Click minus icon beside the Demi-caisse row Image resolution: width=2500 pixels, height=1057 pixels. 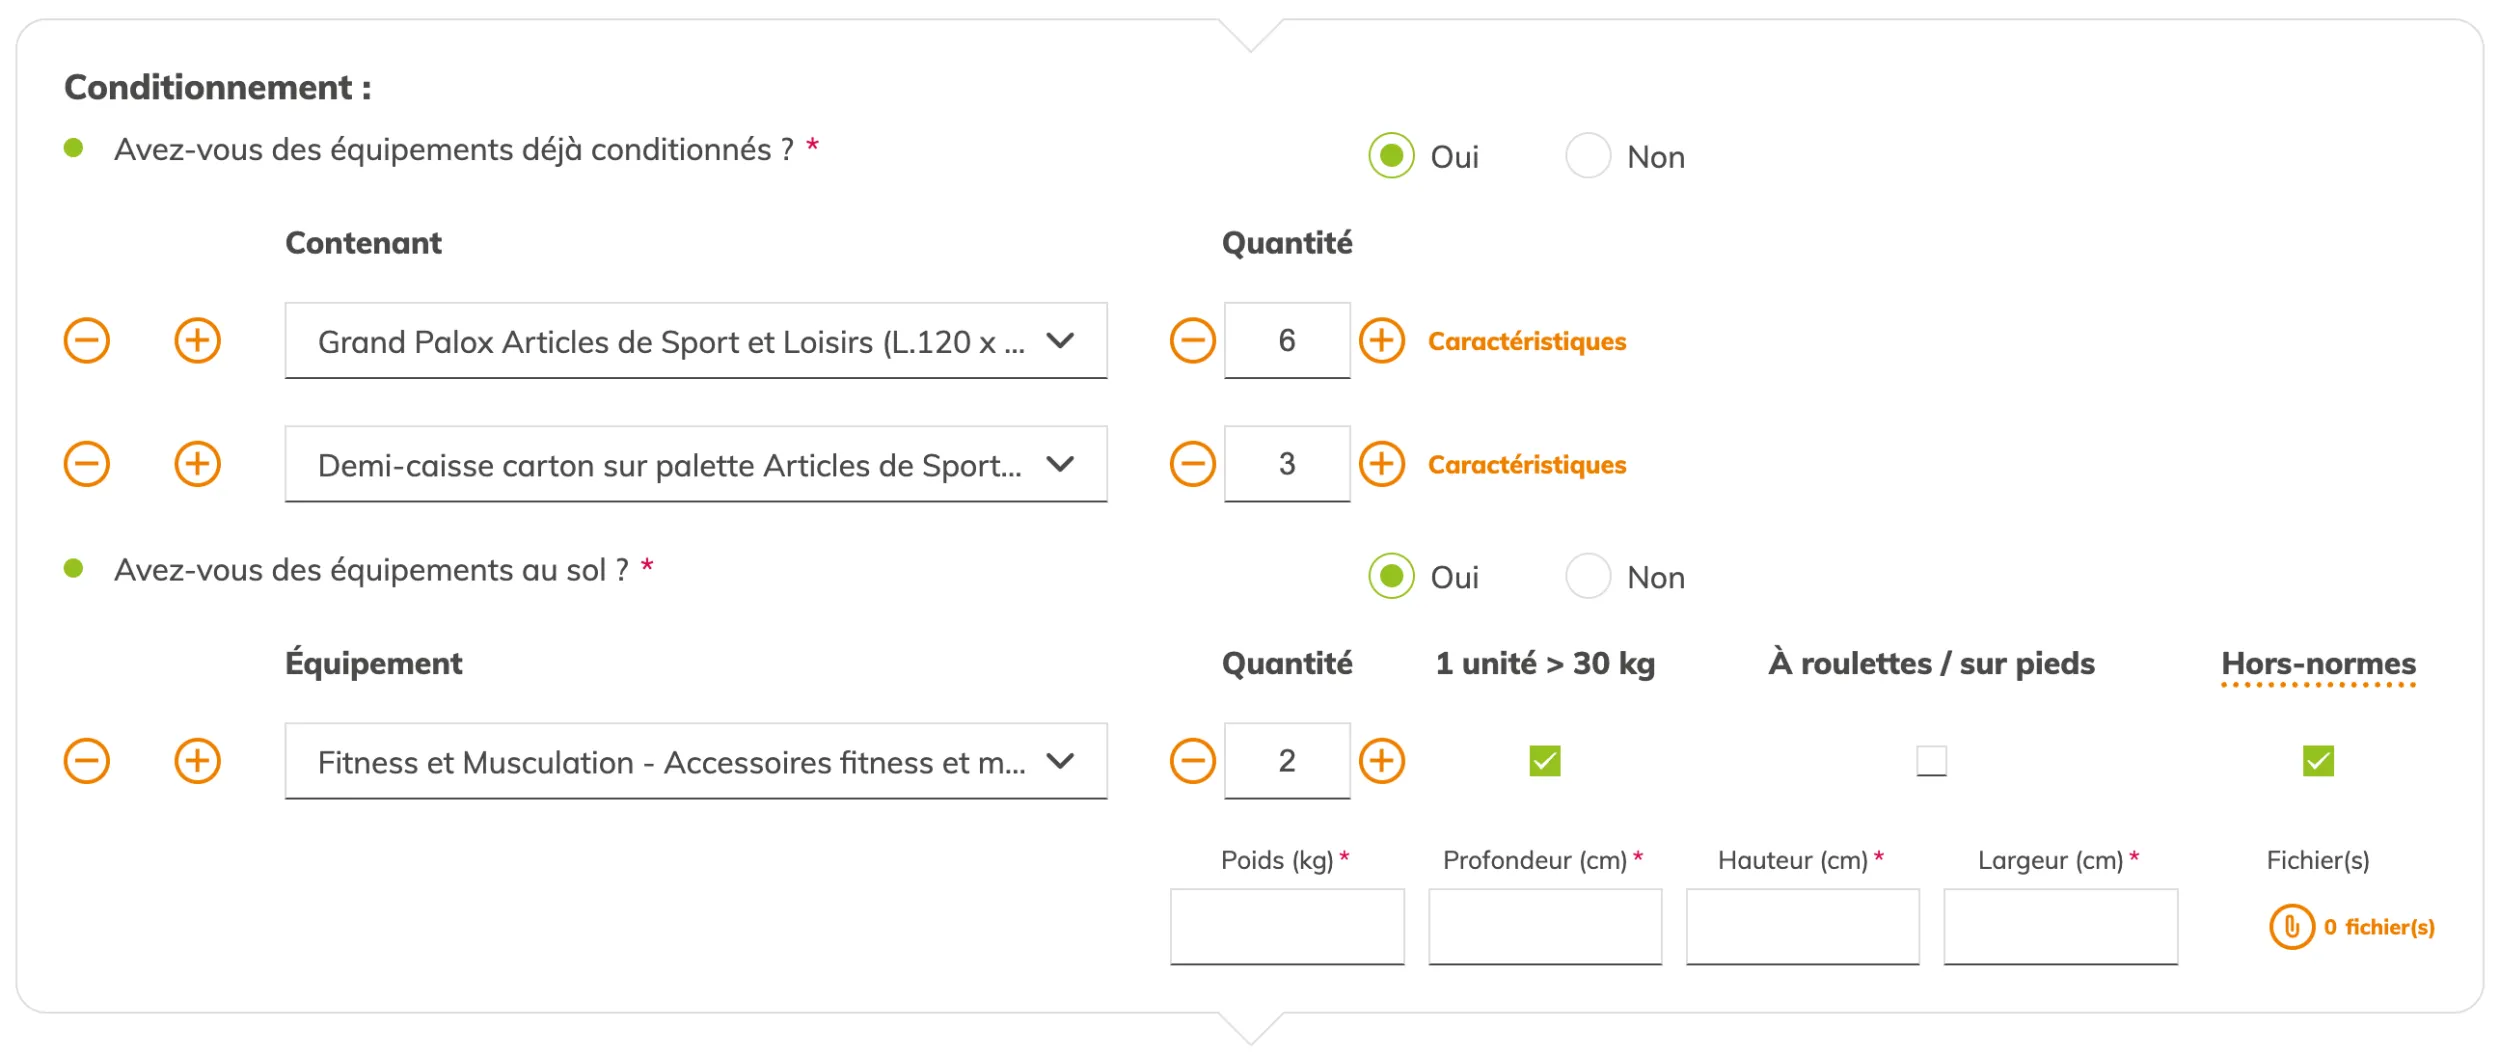[x=86, y=463]
